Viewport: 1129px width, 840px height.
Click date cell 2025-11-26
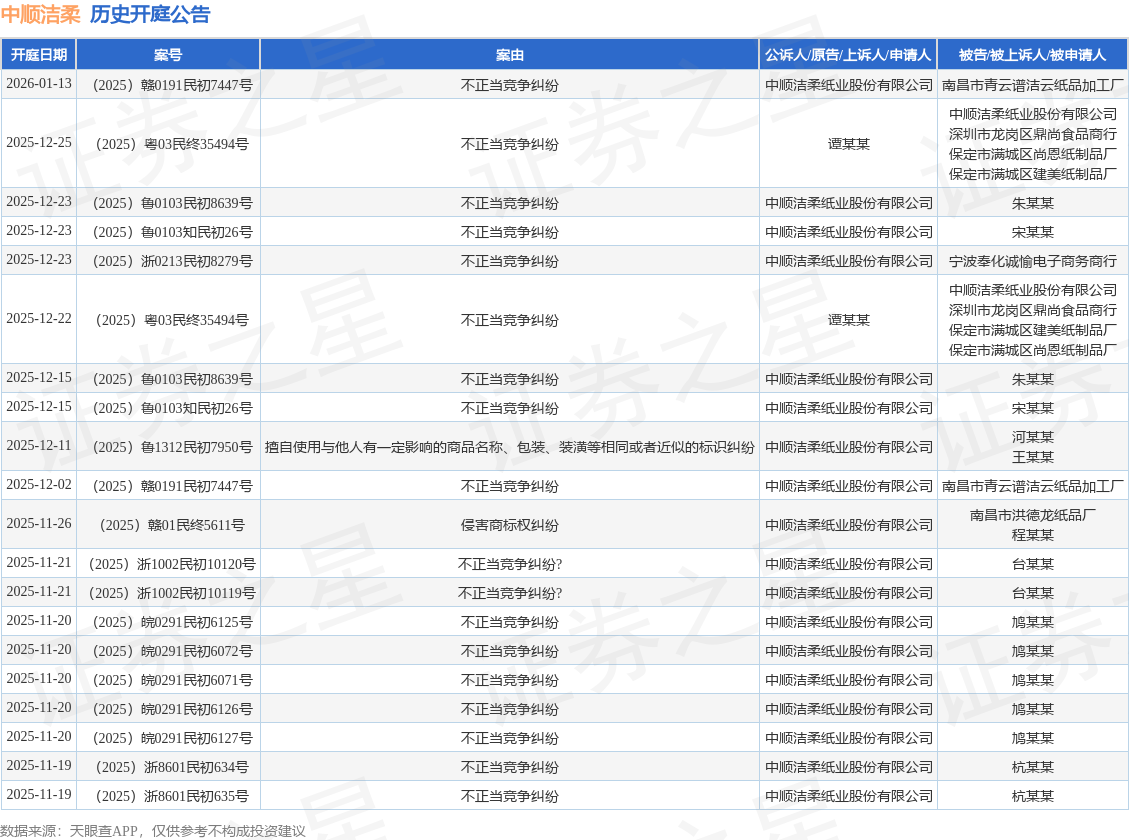39,523
